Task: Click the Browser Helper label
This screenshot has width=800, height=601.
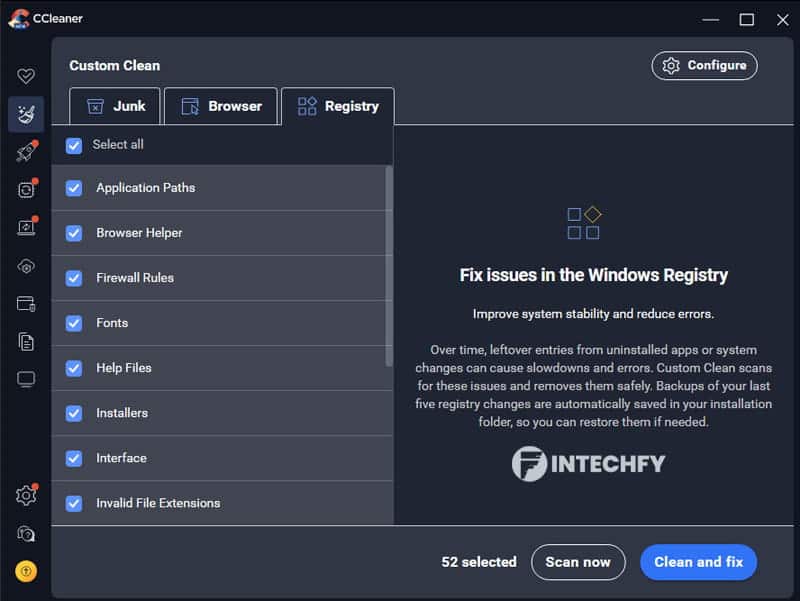Action: (x=139, y=233)
